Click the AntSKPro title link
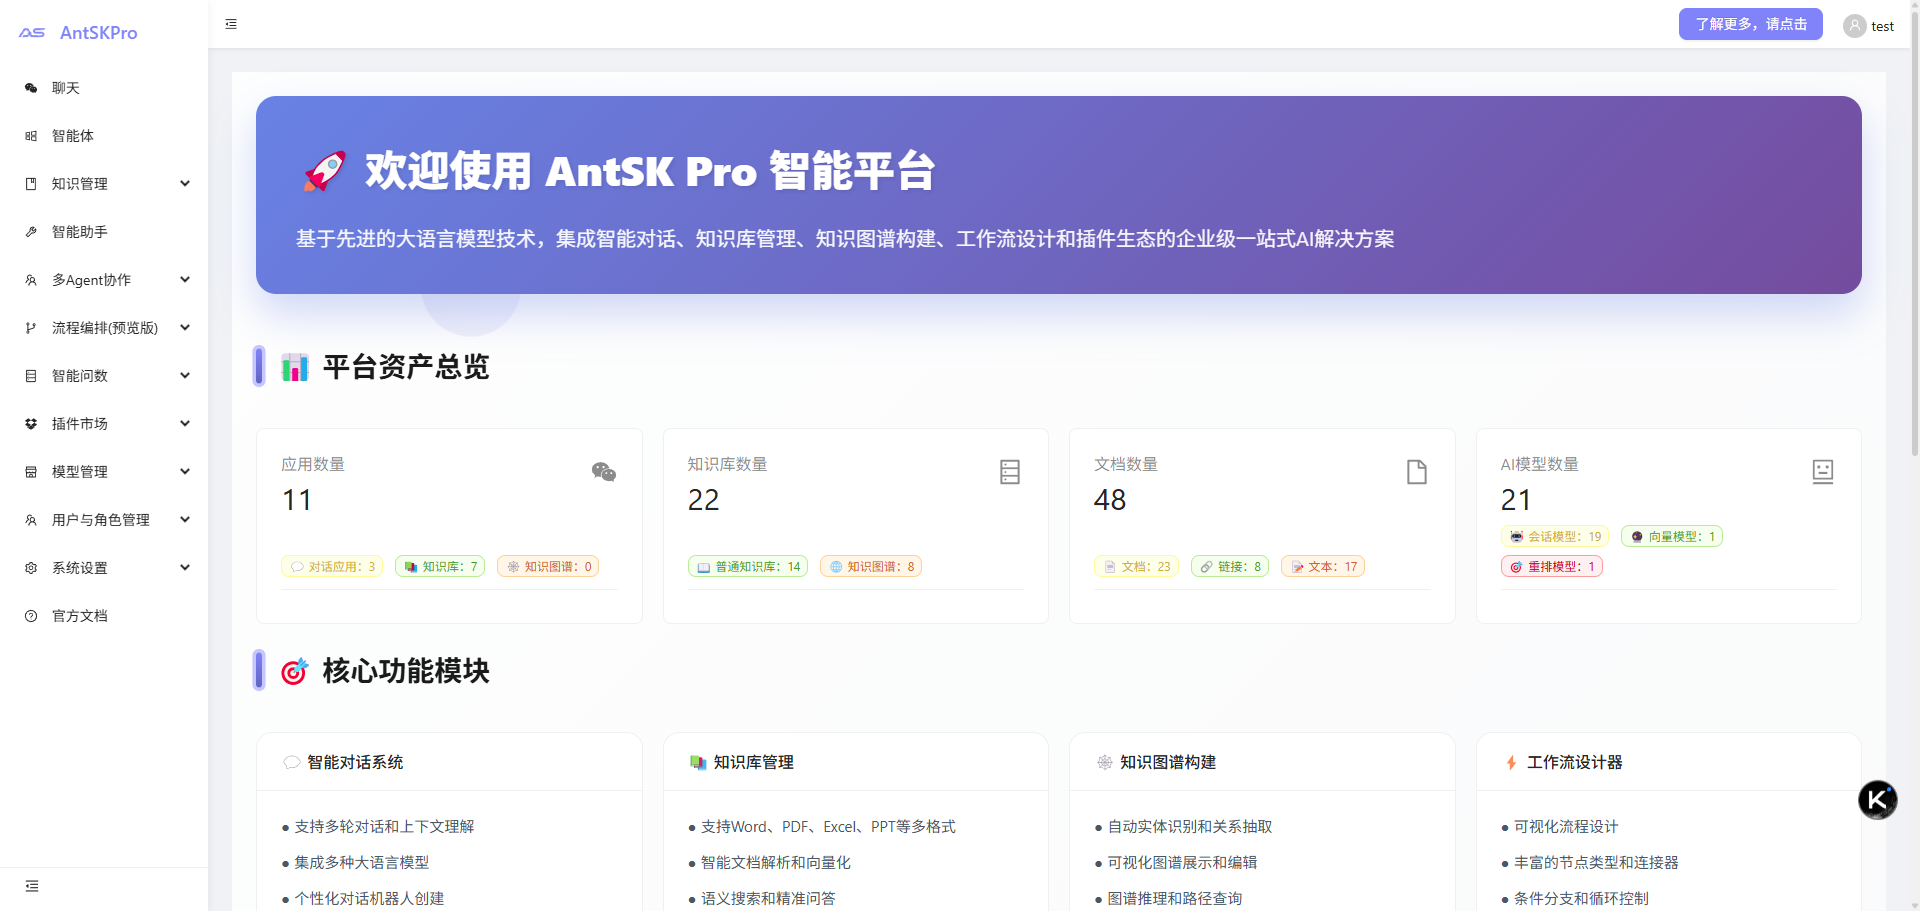 click(x=99, y=33)
